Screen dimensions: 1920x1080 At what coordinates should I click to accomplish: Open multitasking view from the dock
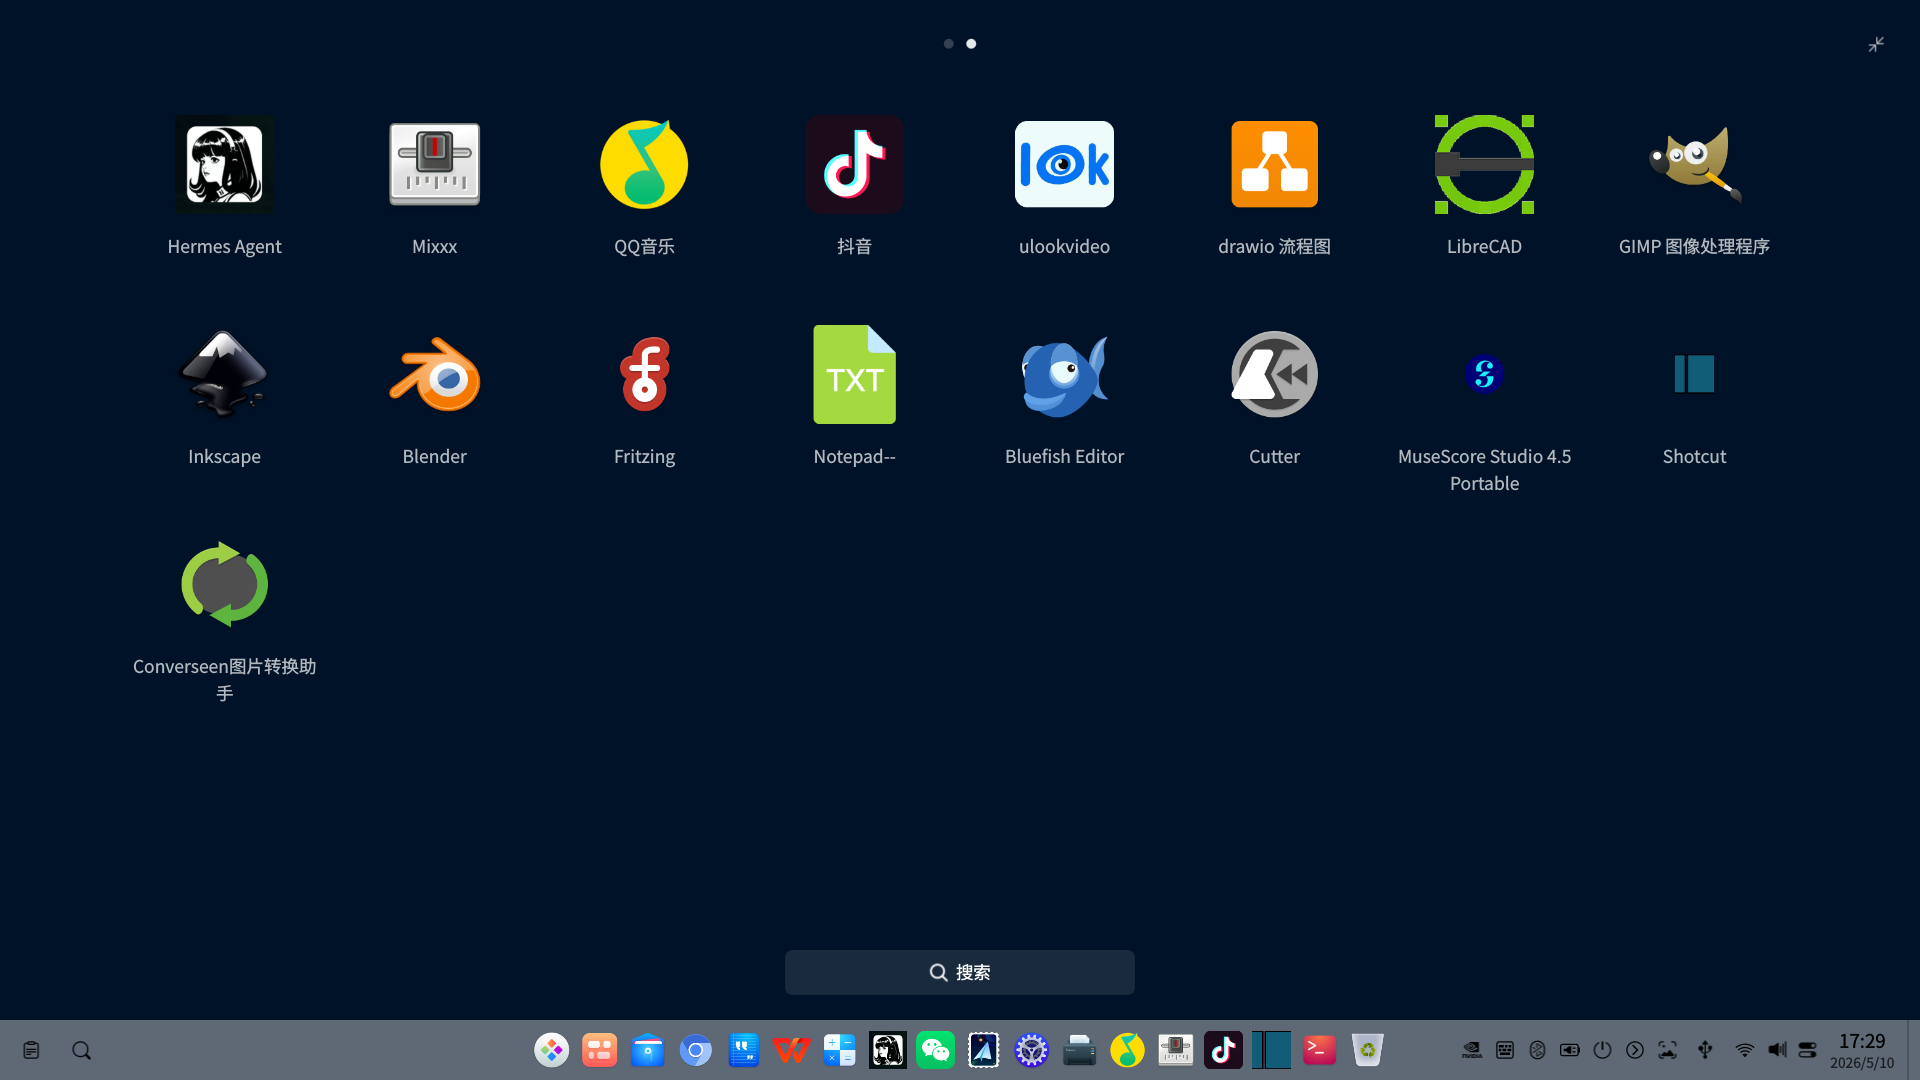(600, 1050)
